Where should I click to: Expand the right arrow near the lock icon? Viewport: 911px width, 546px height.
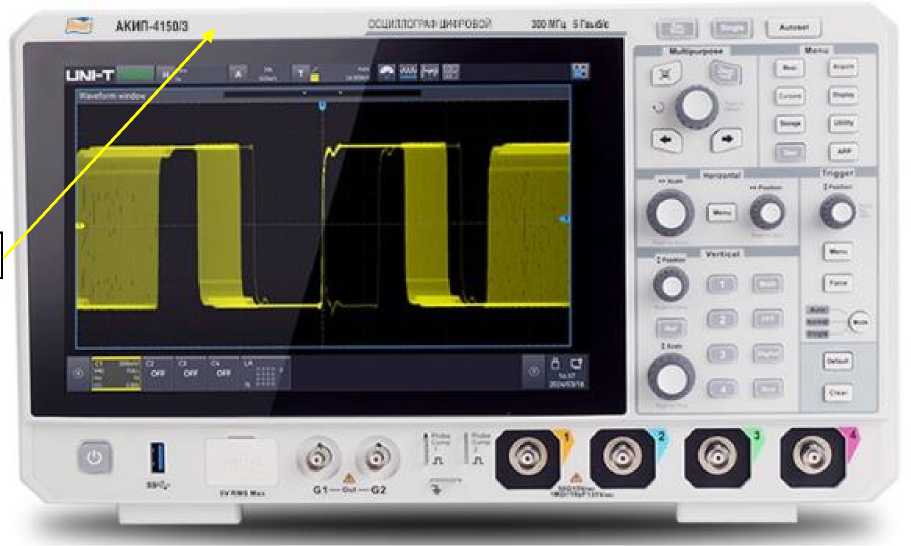click(534, 371)
